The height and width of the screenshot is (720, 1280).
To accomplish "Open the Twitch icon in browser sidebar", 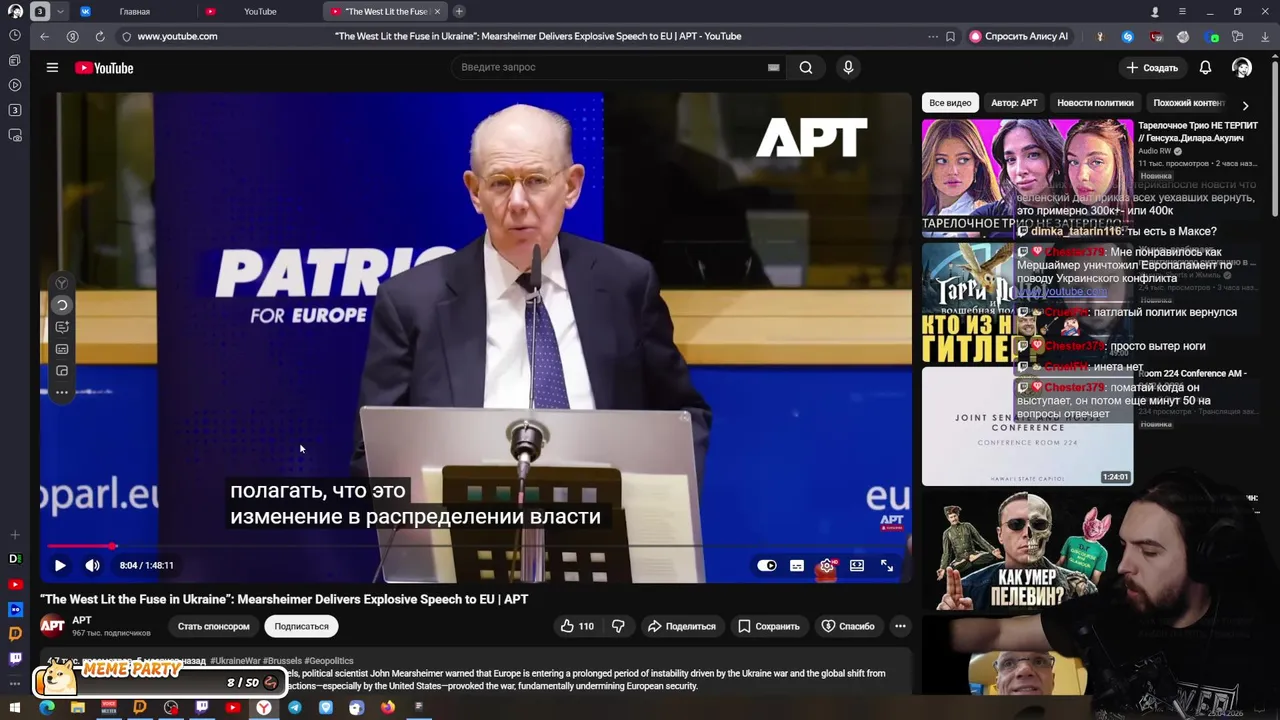I will pyautogui.click(x=15, y=658).
